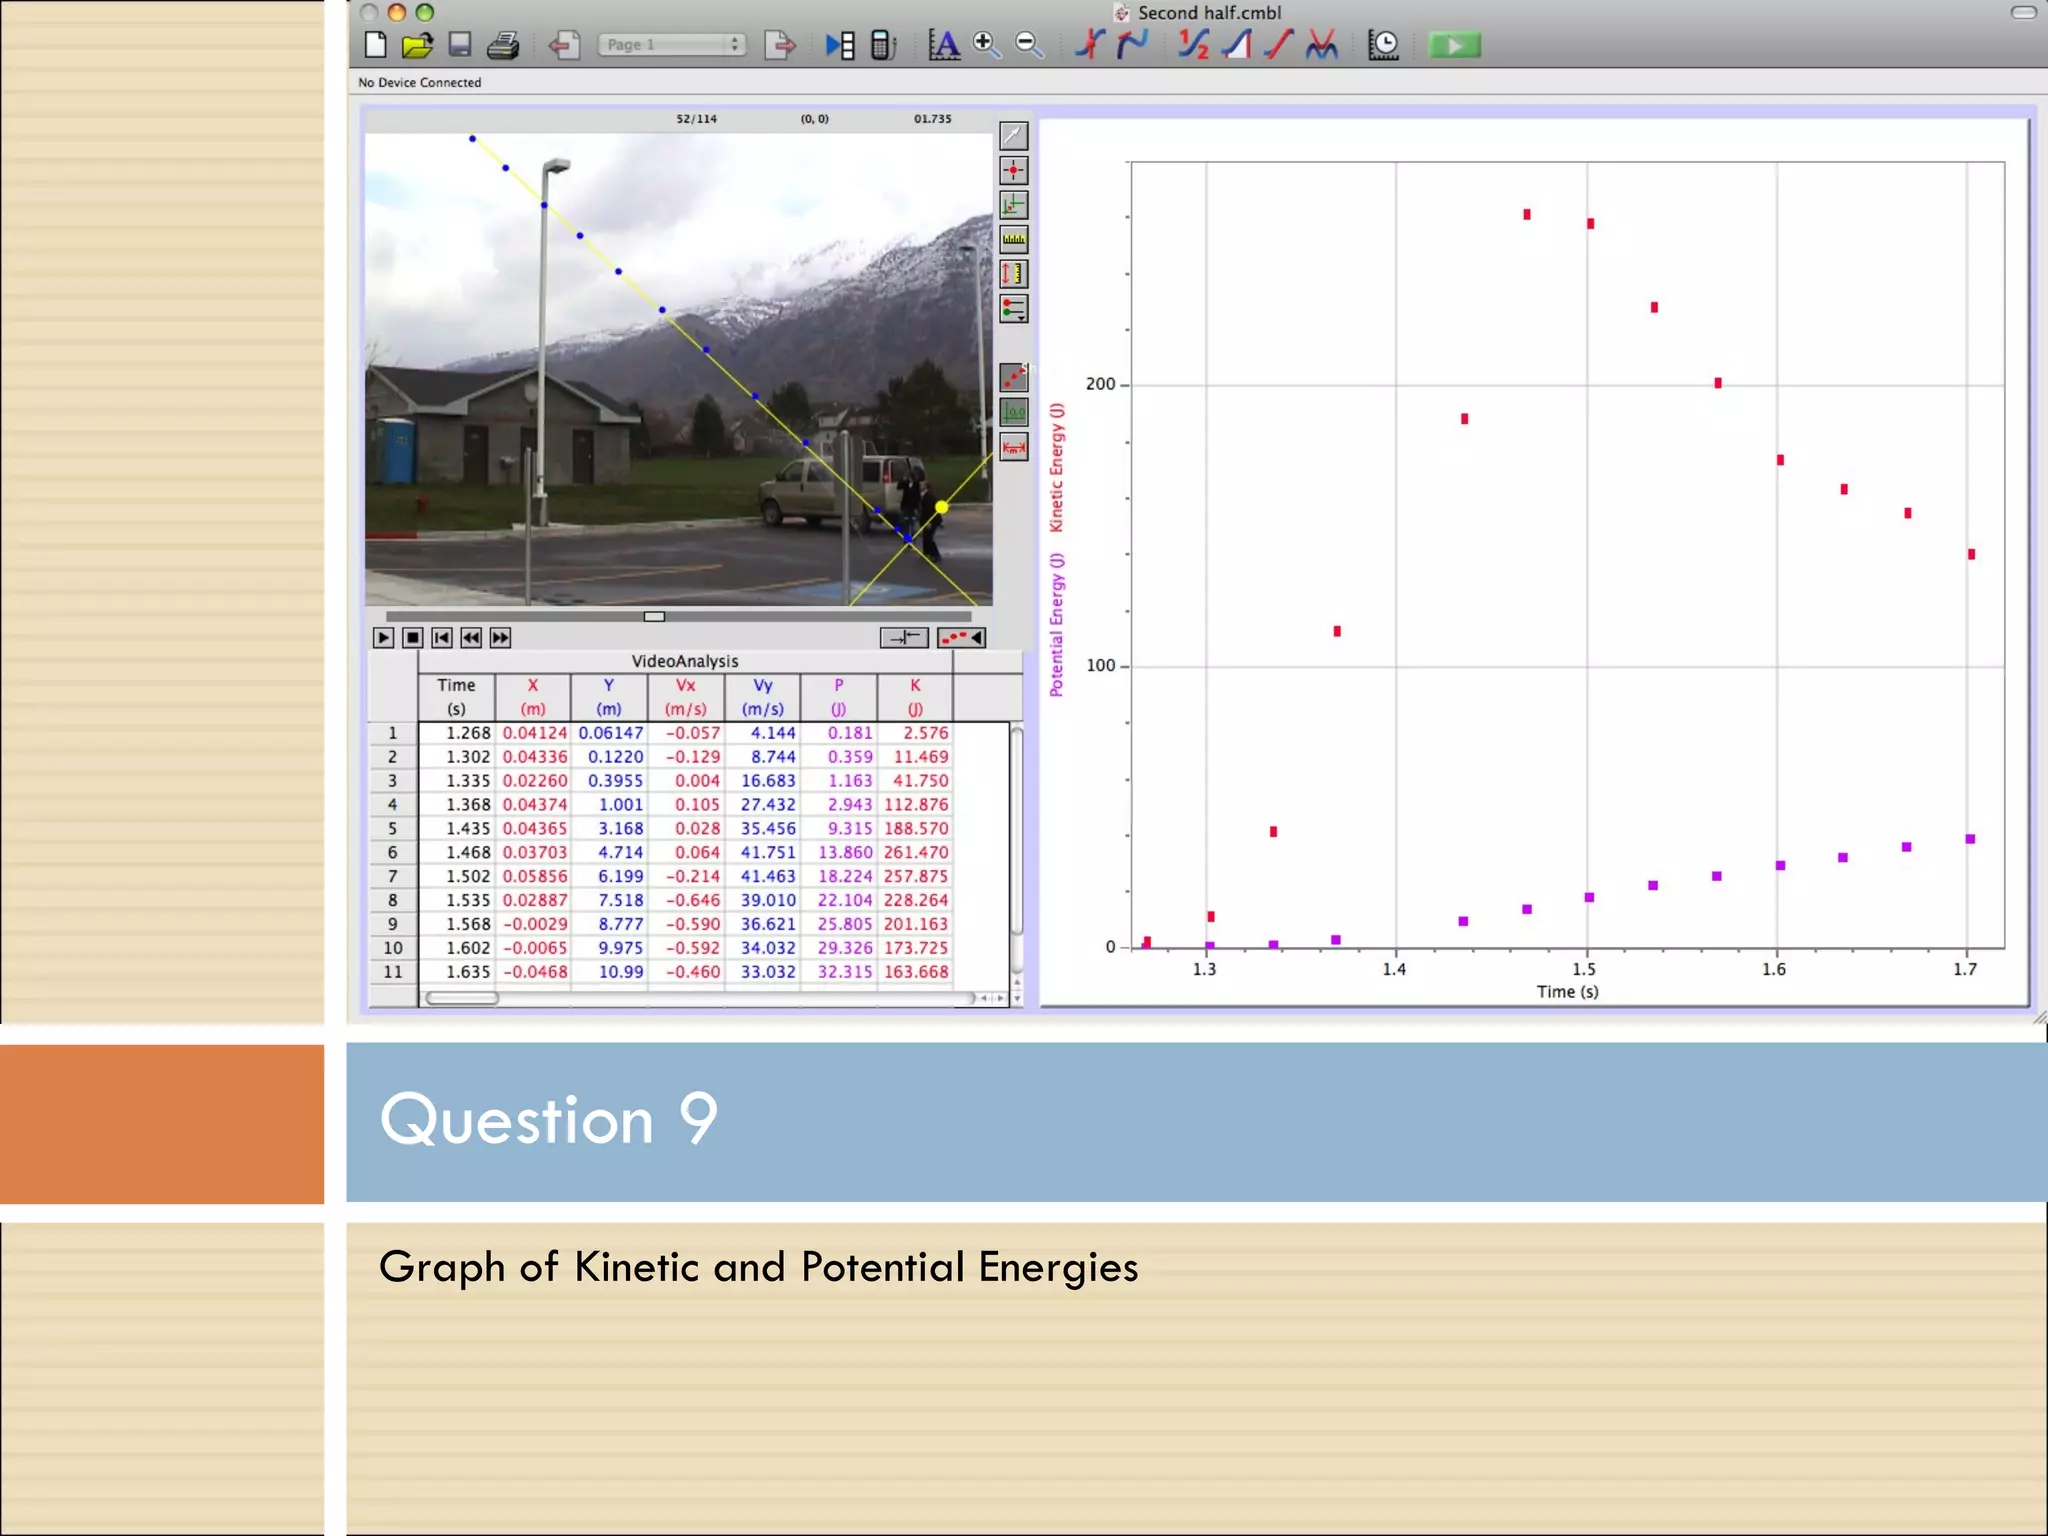Click the Kinetic Energy axis label
The width and height of the screenshot is (2048, 1536).
[1057, 467]
